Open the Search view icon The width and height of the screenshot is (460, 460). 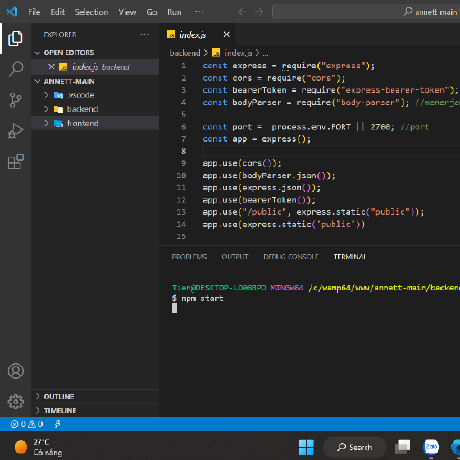pos(15,69)
